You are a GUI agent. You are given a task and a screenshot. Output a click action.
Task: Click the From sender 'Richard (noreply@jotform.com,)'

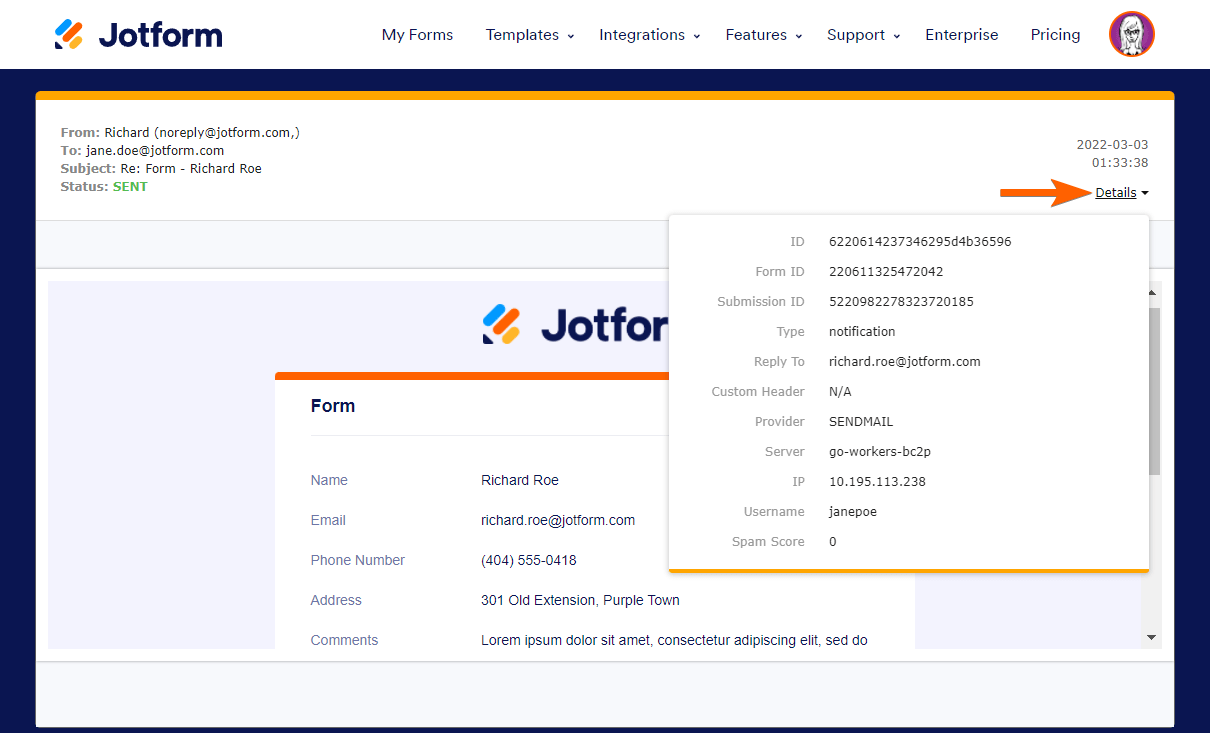(202, 133)
